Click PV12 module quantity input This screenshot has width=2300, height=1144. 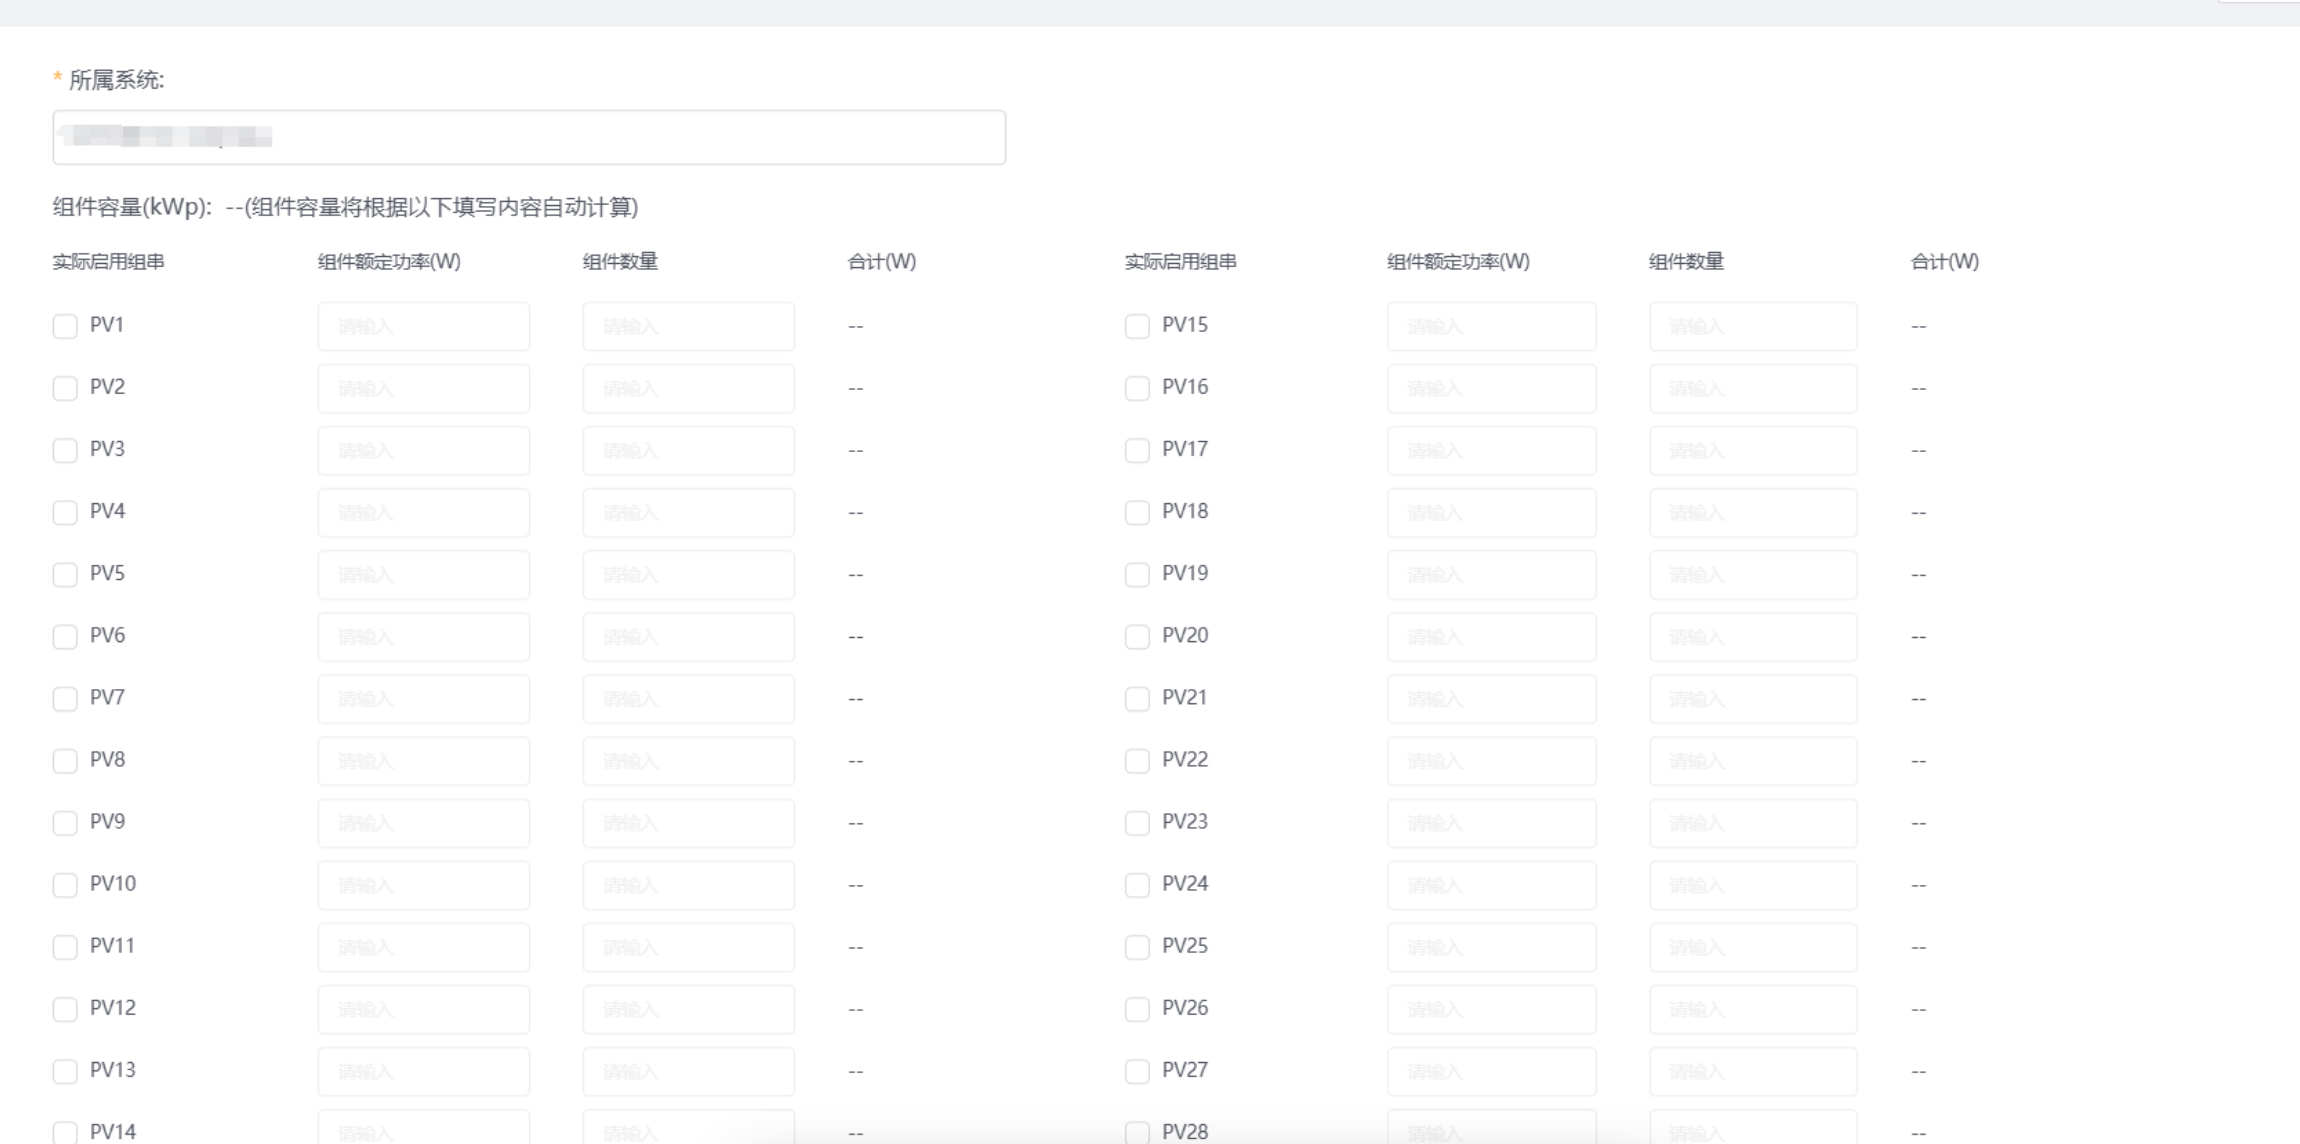pos(688,1009)
